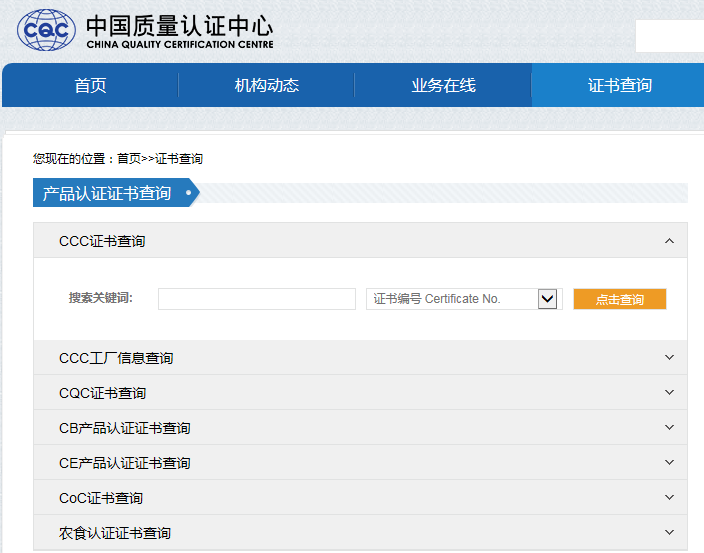Go to the 首页 navigation tab
This screenshot has height=553, width=704.
pyautogui.click(x=90, y=85)
